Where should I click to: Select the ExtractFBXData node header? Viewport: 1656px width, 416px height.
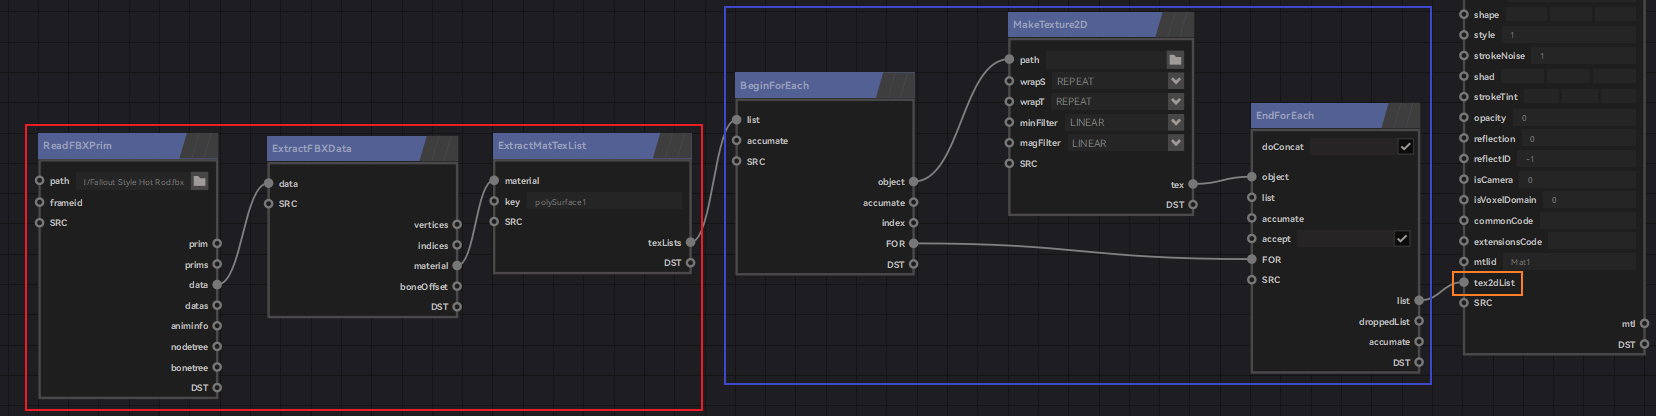click(x=363, y=148)
